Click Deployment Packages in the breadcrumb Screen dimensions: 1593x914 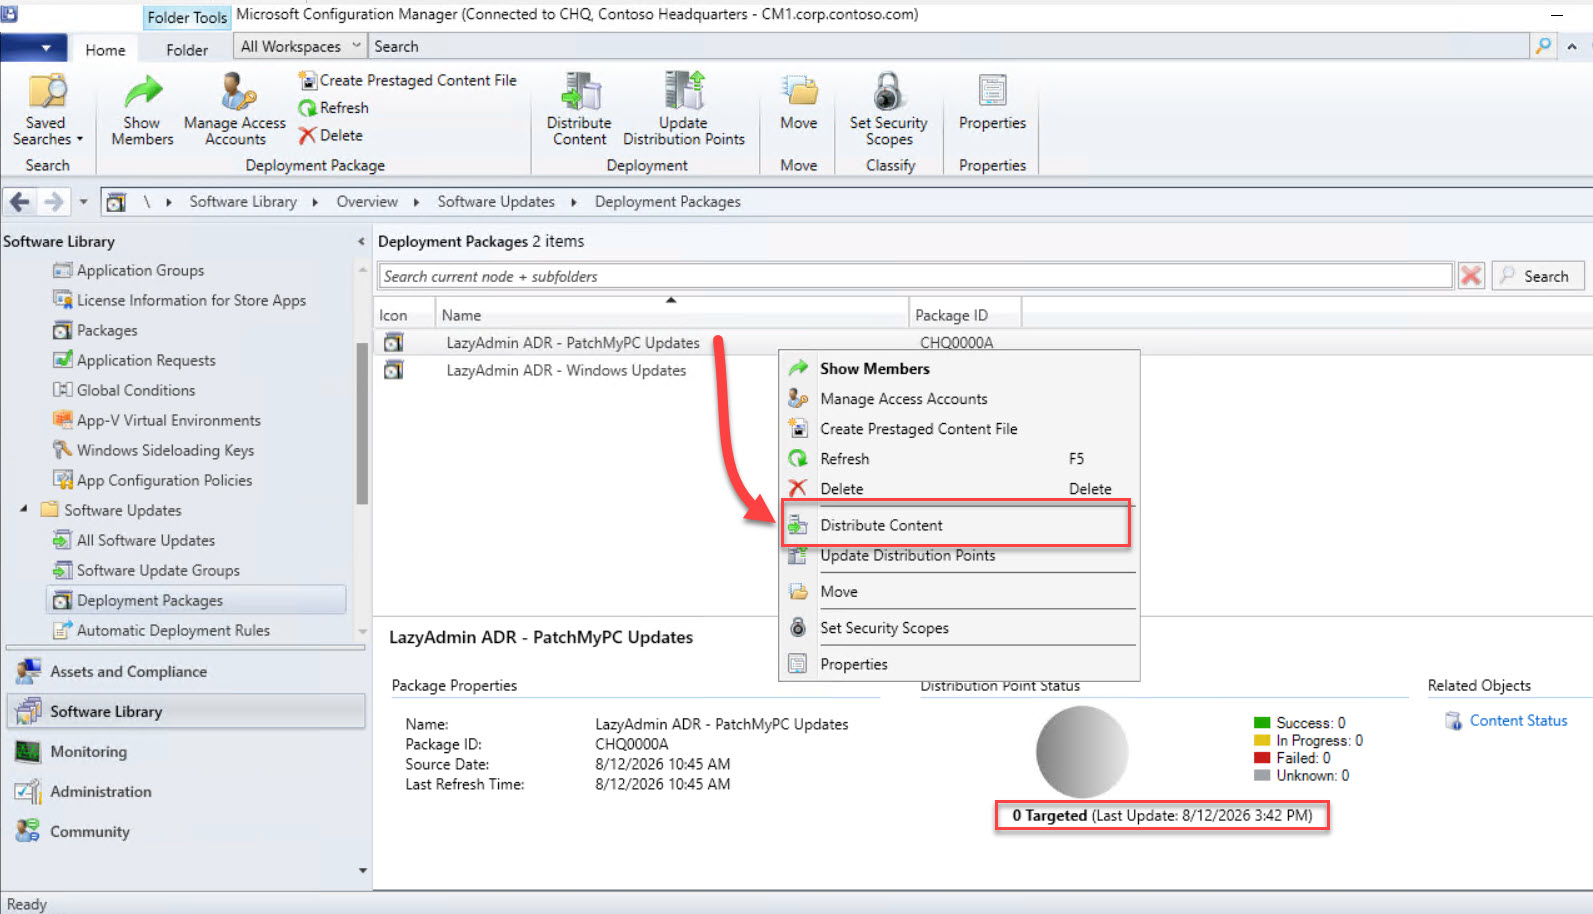[668, 202]
